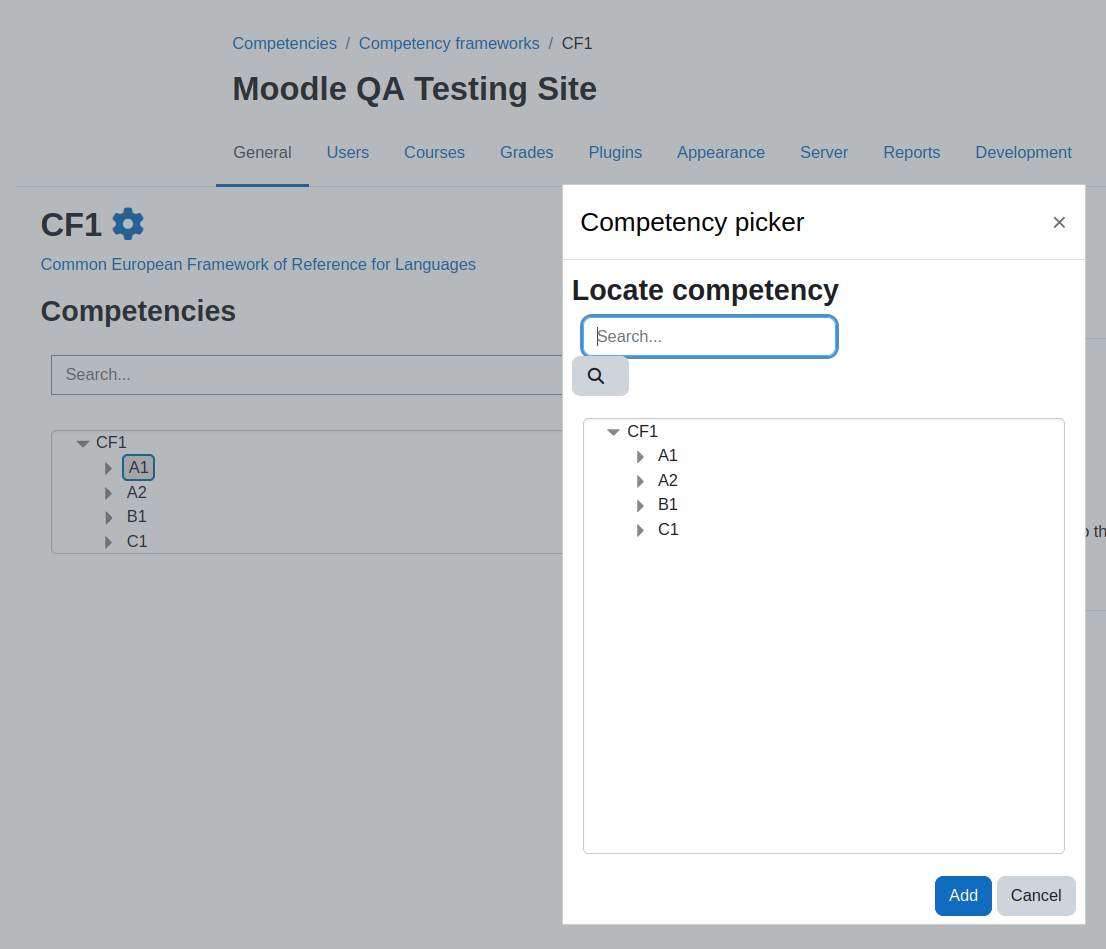Click Cancel in the Competency picker
This screenshot has width=1106, height=949.
pyautogui.click(x=1035, y=895)
